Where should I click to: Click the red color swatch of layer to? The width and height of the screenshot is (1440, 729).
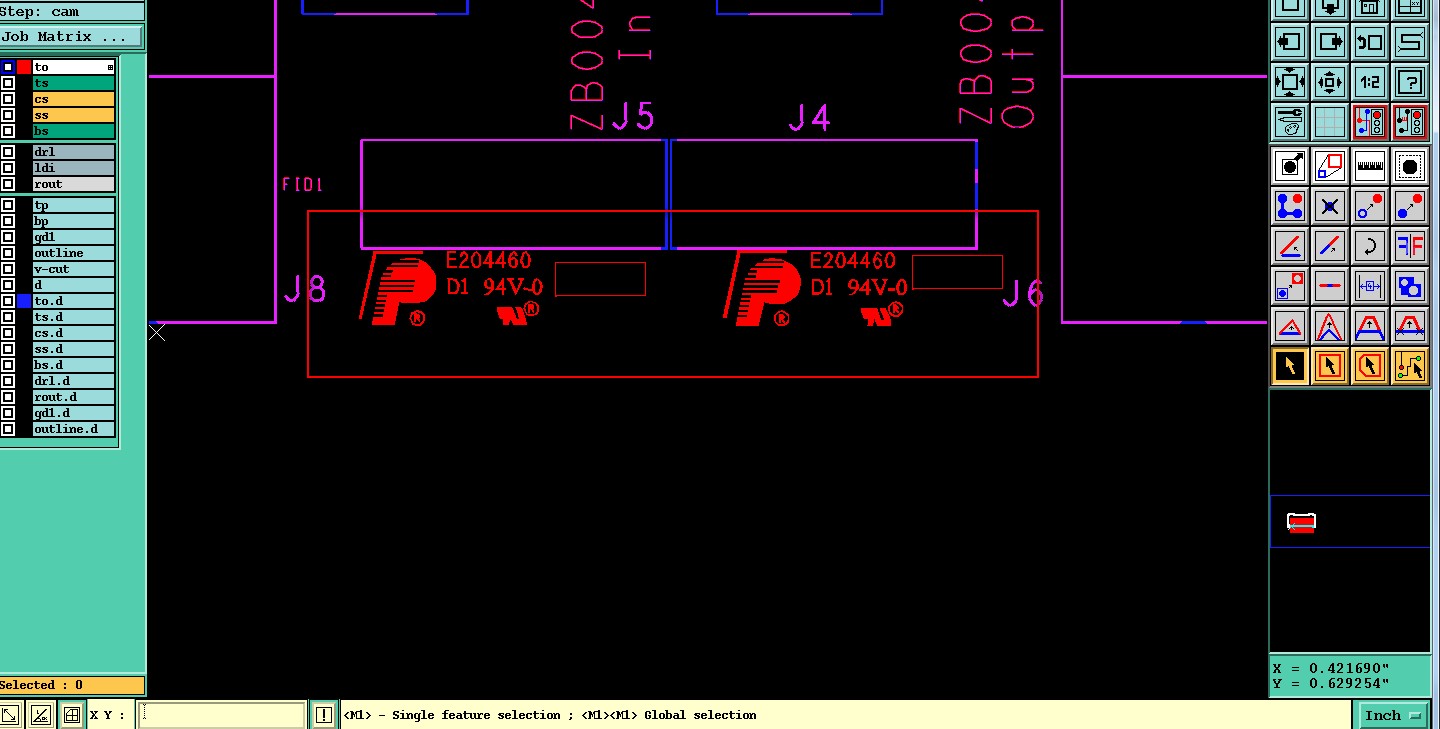24,67
